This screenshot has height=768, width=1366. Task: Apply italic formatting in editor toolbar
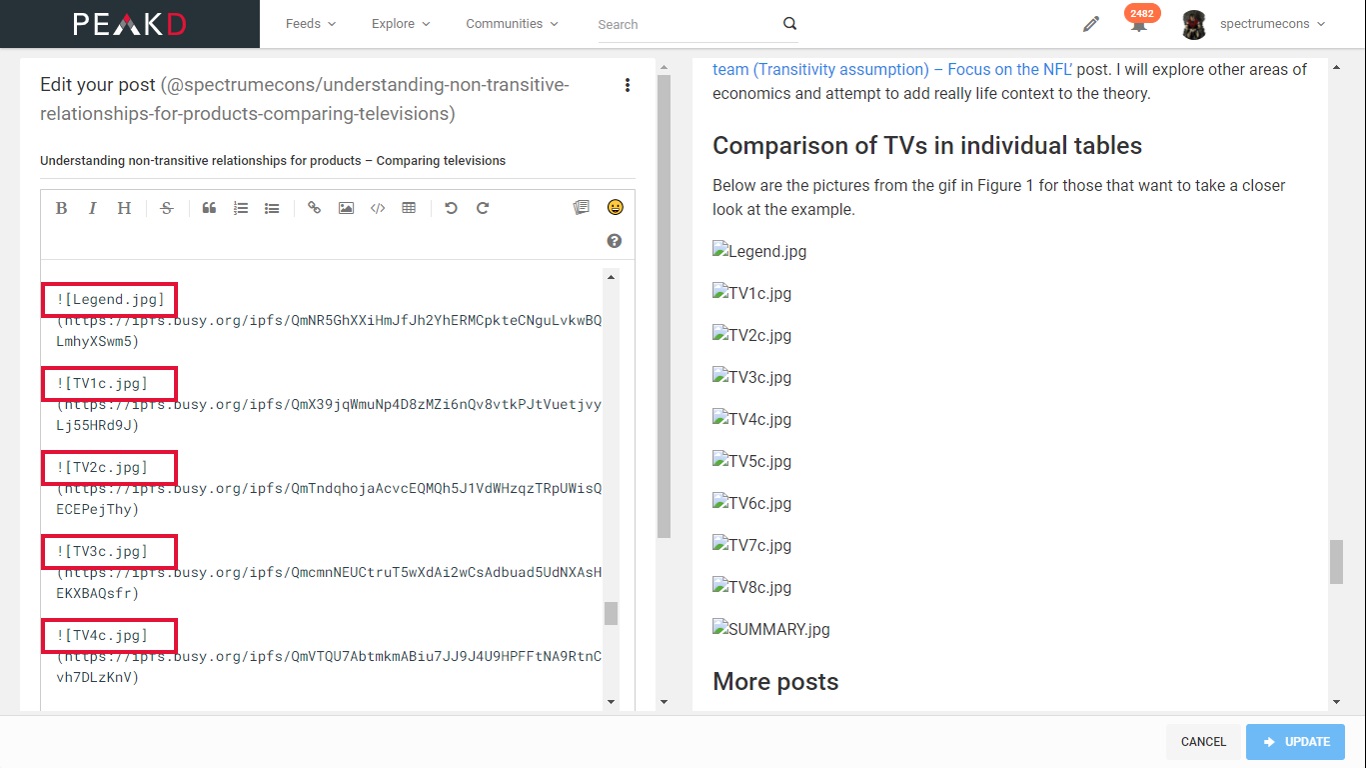pyautogui.click(x=92, y=208)
